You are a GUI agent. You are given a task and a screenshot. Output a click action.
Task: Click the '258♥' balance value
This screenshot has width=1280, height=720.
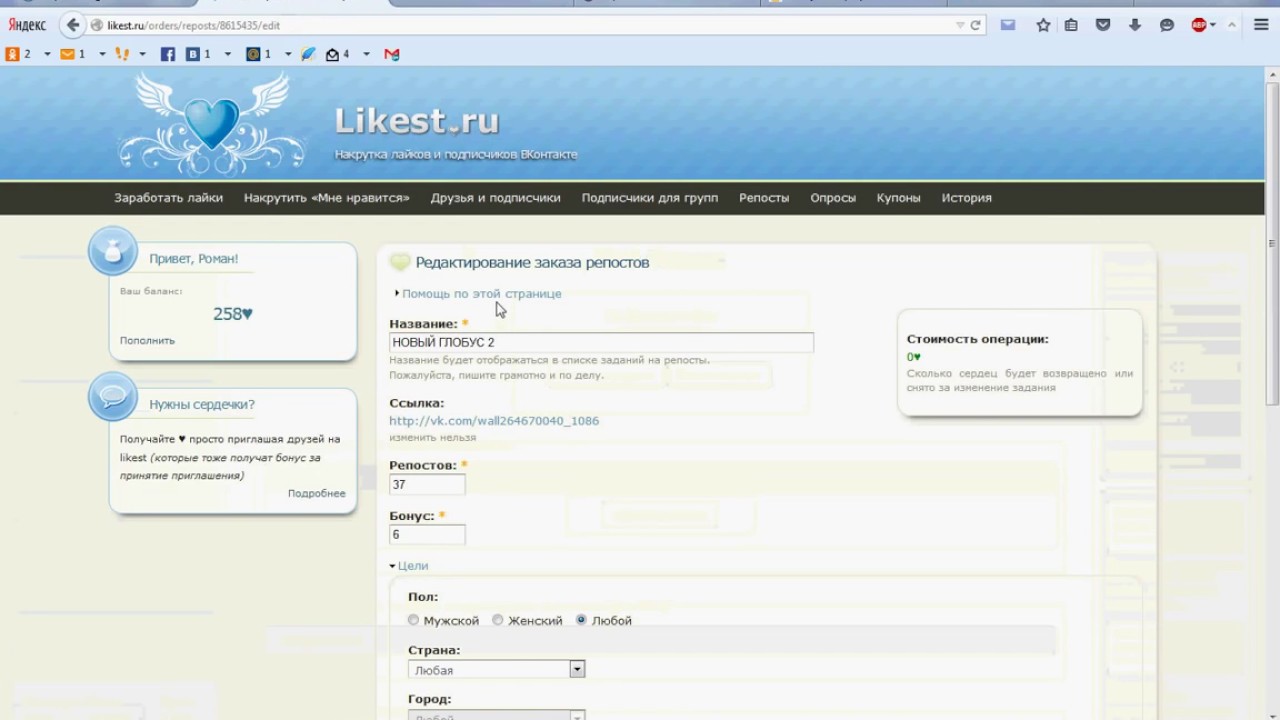(x=233, y=314)
